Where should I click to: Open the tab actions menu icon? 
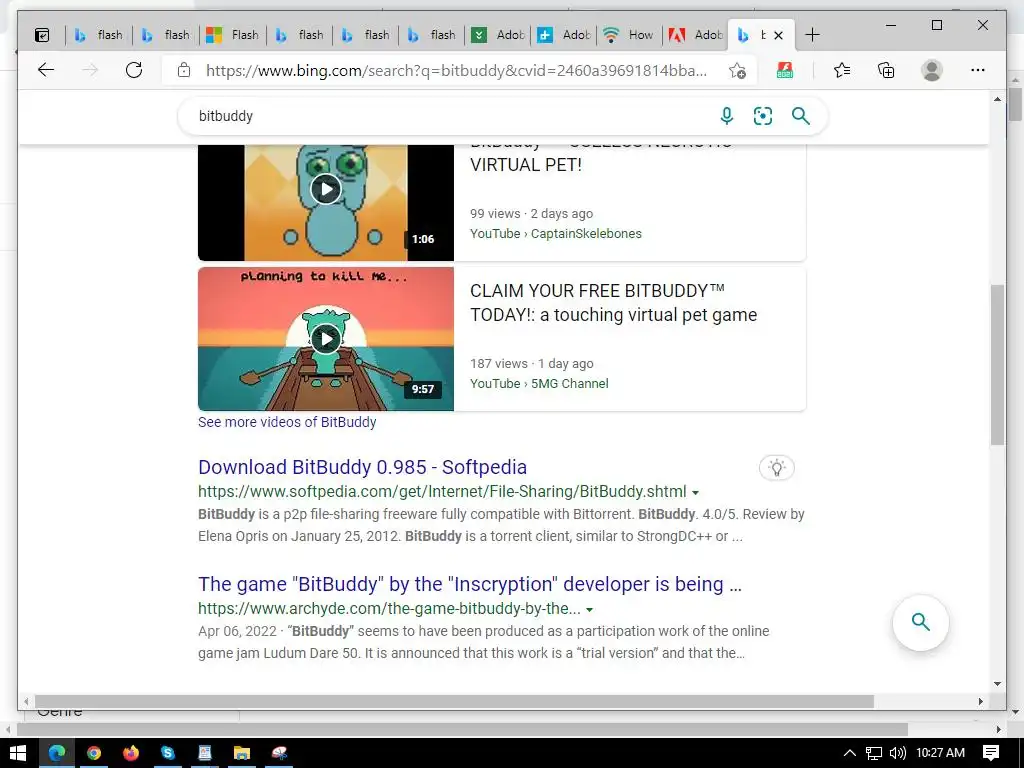(42, 35)
